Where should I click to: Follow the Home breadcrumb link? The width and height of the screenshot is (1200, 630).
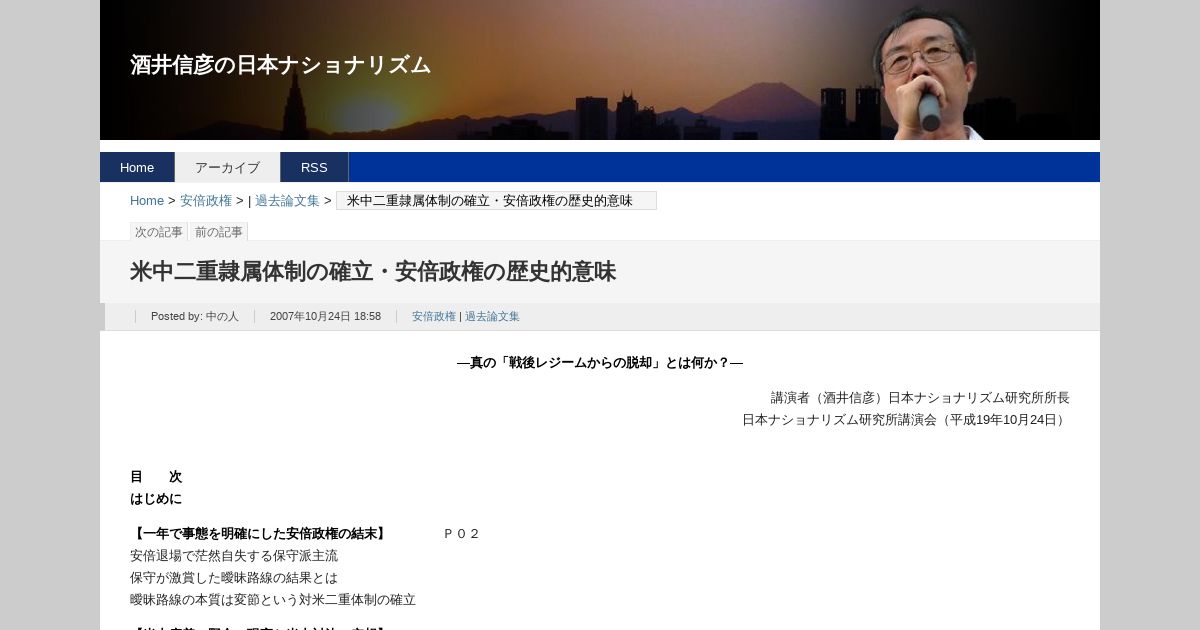(x=147, y=200)
